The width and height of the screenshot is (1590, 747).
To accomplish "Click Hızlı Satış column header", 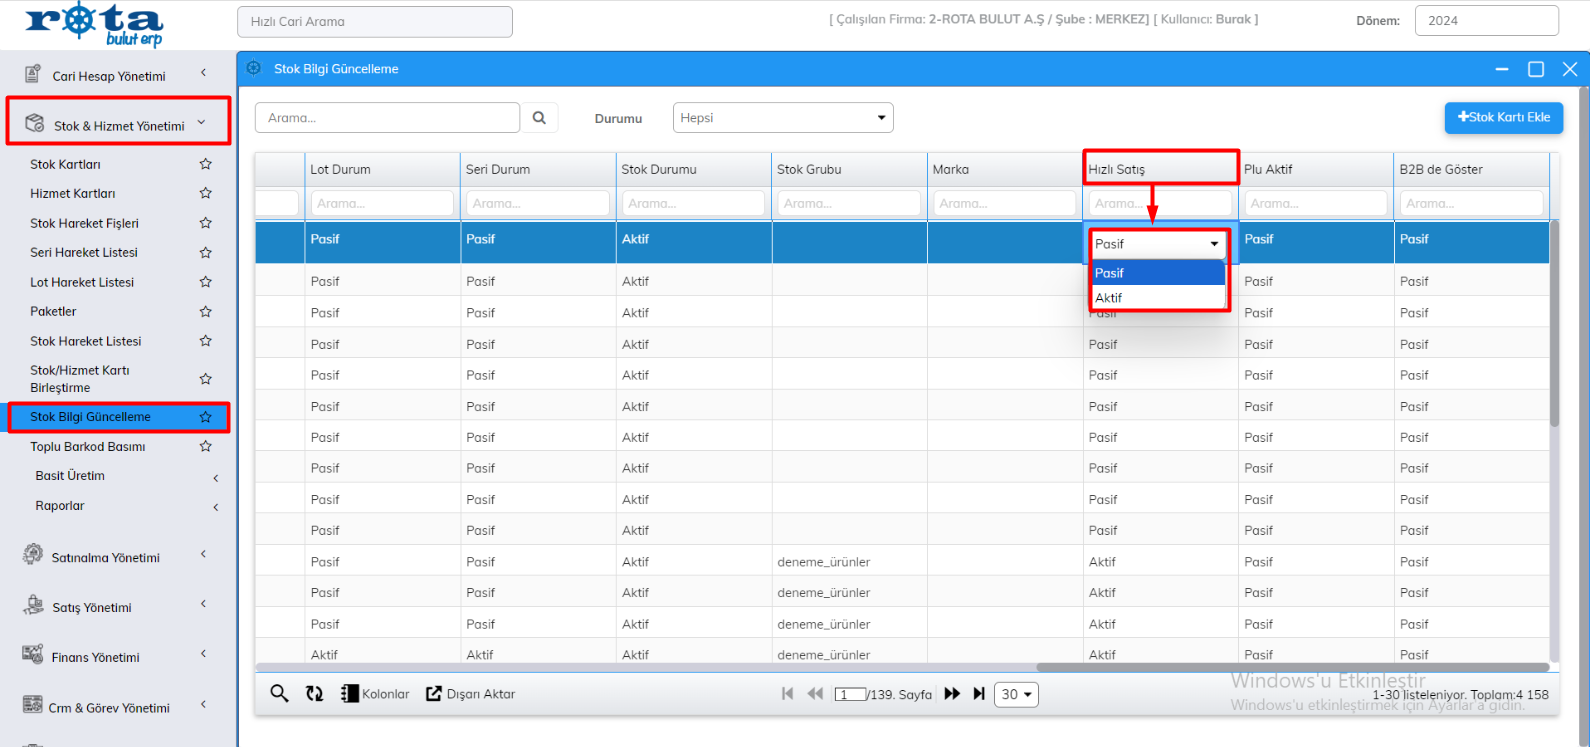I will (x=1160, y=169).
